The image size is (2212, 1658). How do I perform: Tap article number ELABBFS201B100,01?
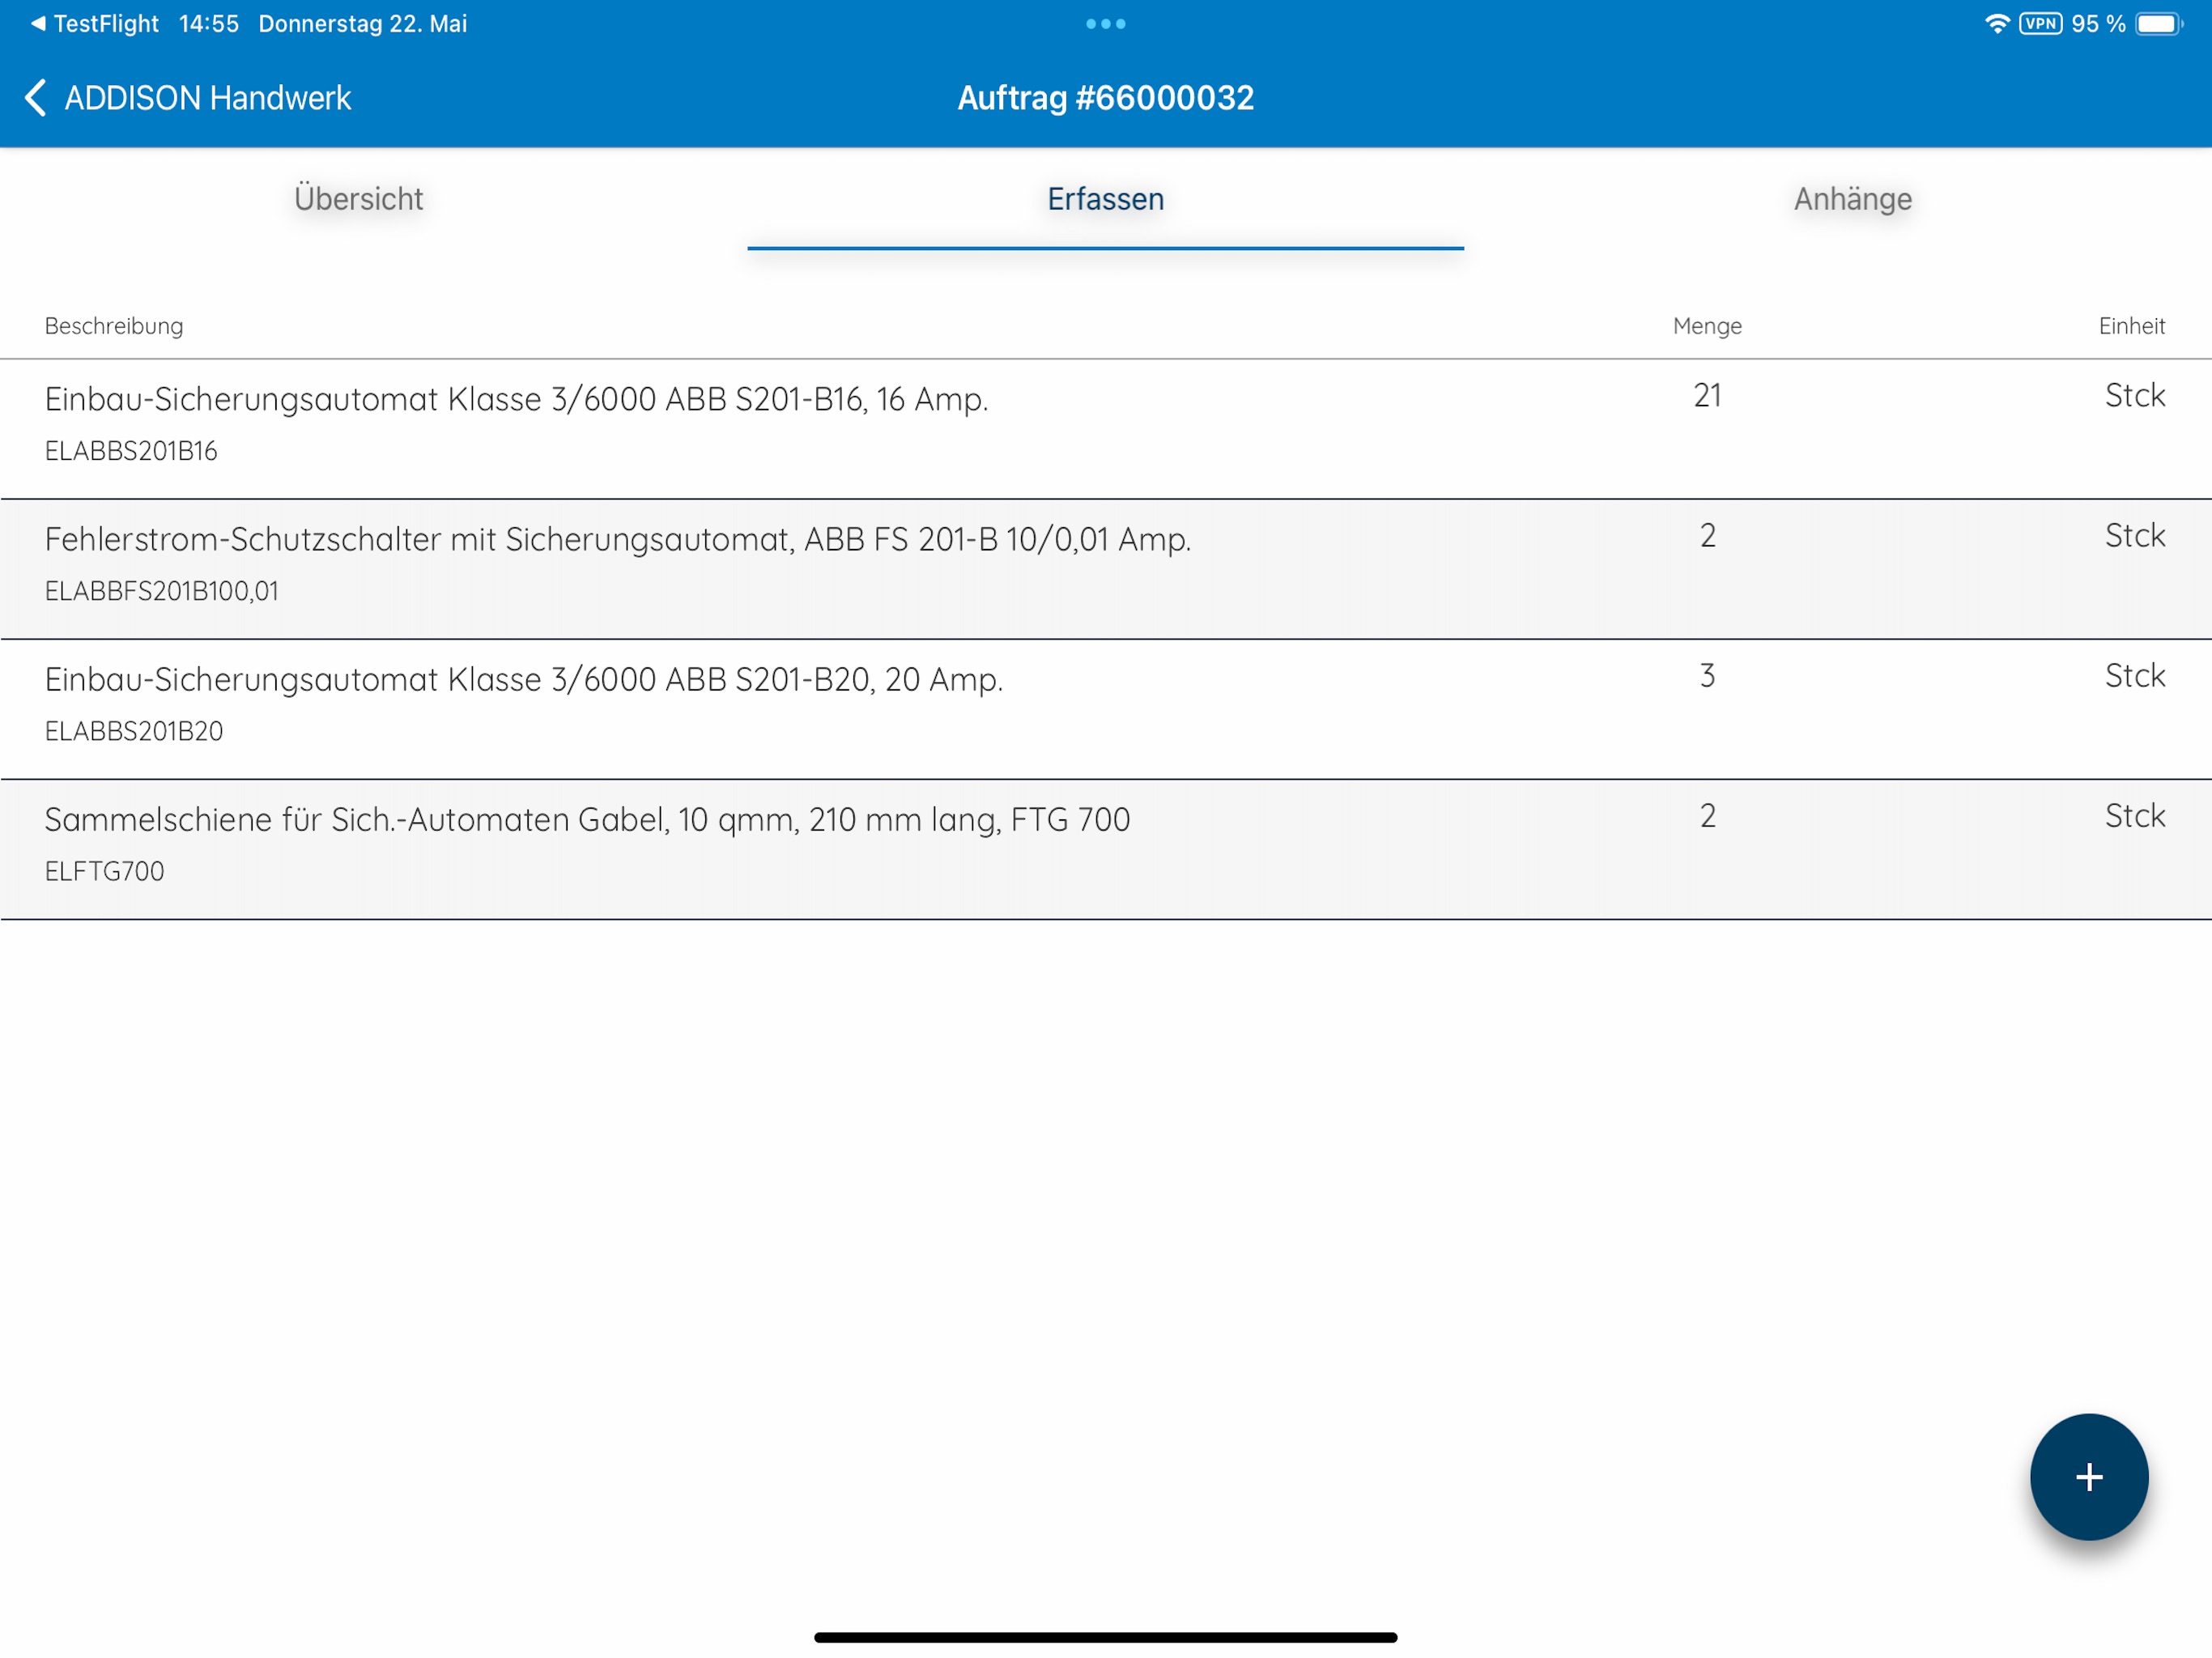tap(162, 591)
